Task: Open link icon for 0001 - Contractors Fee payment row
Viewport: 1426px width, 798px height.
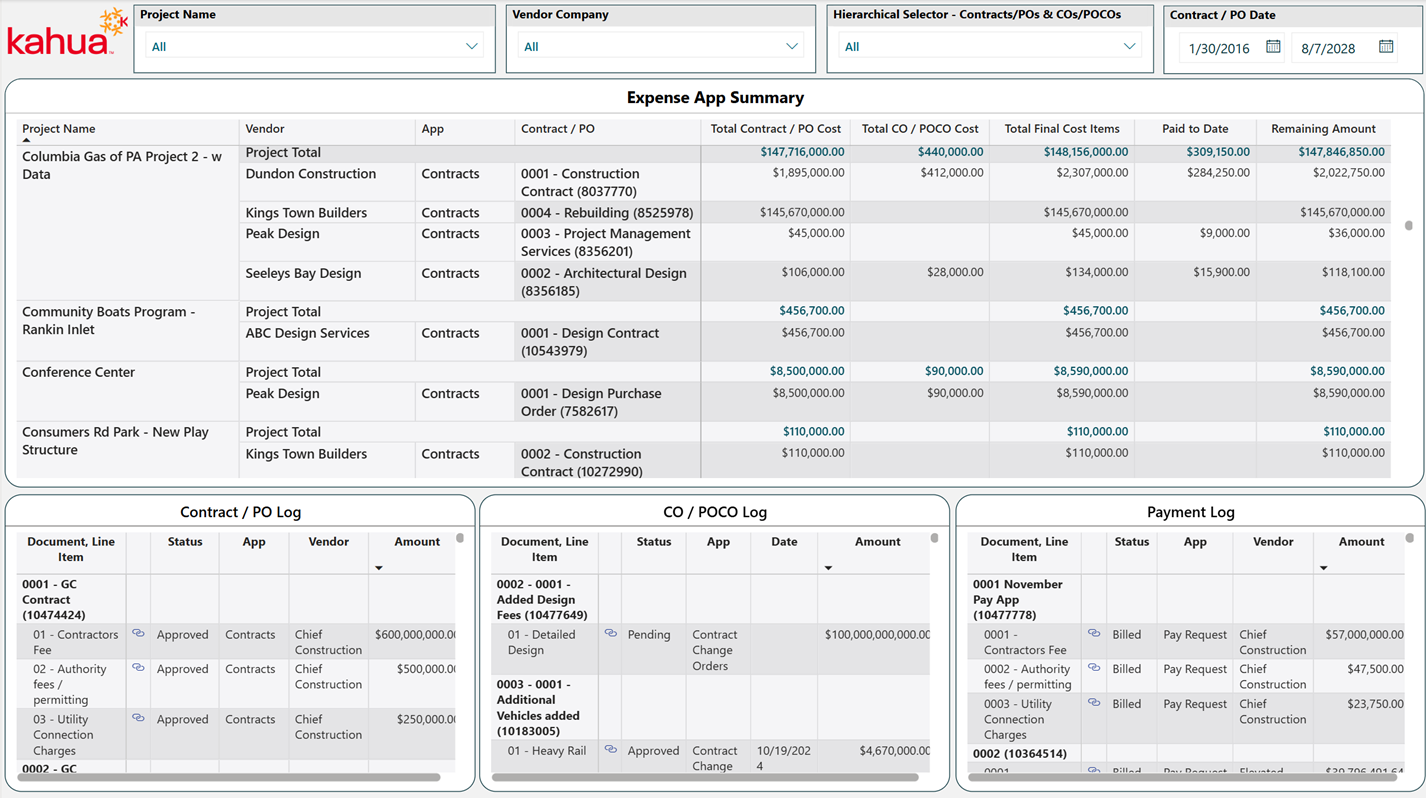Action: 1094,634
